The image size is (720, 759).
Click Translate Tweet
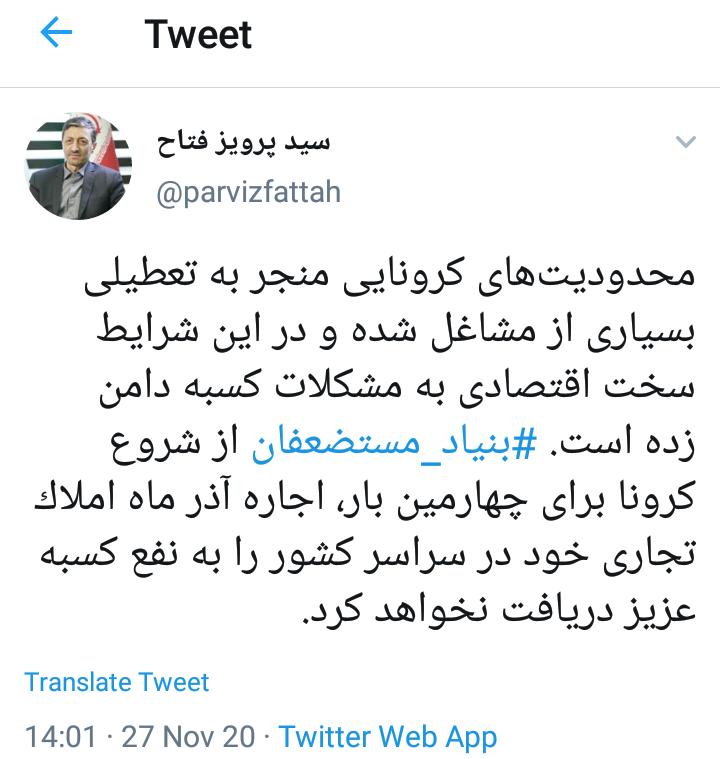pos(117,682)
